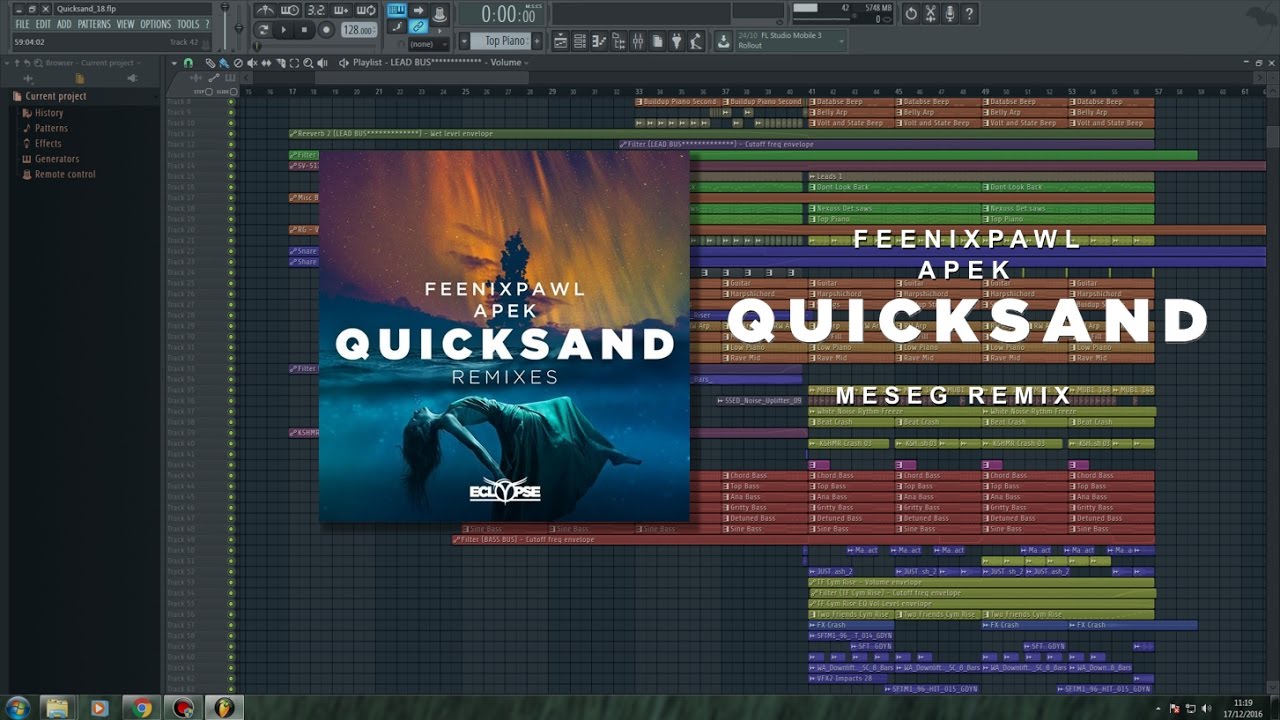The height and width of the screenshot is (720, 1280).
Task: Select the Zoom tool in Playlist
Action: (308, 63)
